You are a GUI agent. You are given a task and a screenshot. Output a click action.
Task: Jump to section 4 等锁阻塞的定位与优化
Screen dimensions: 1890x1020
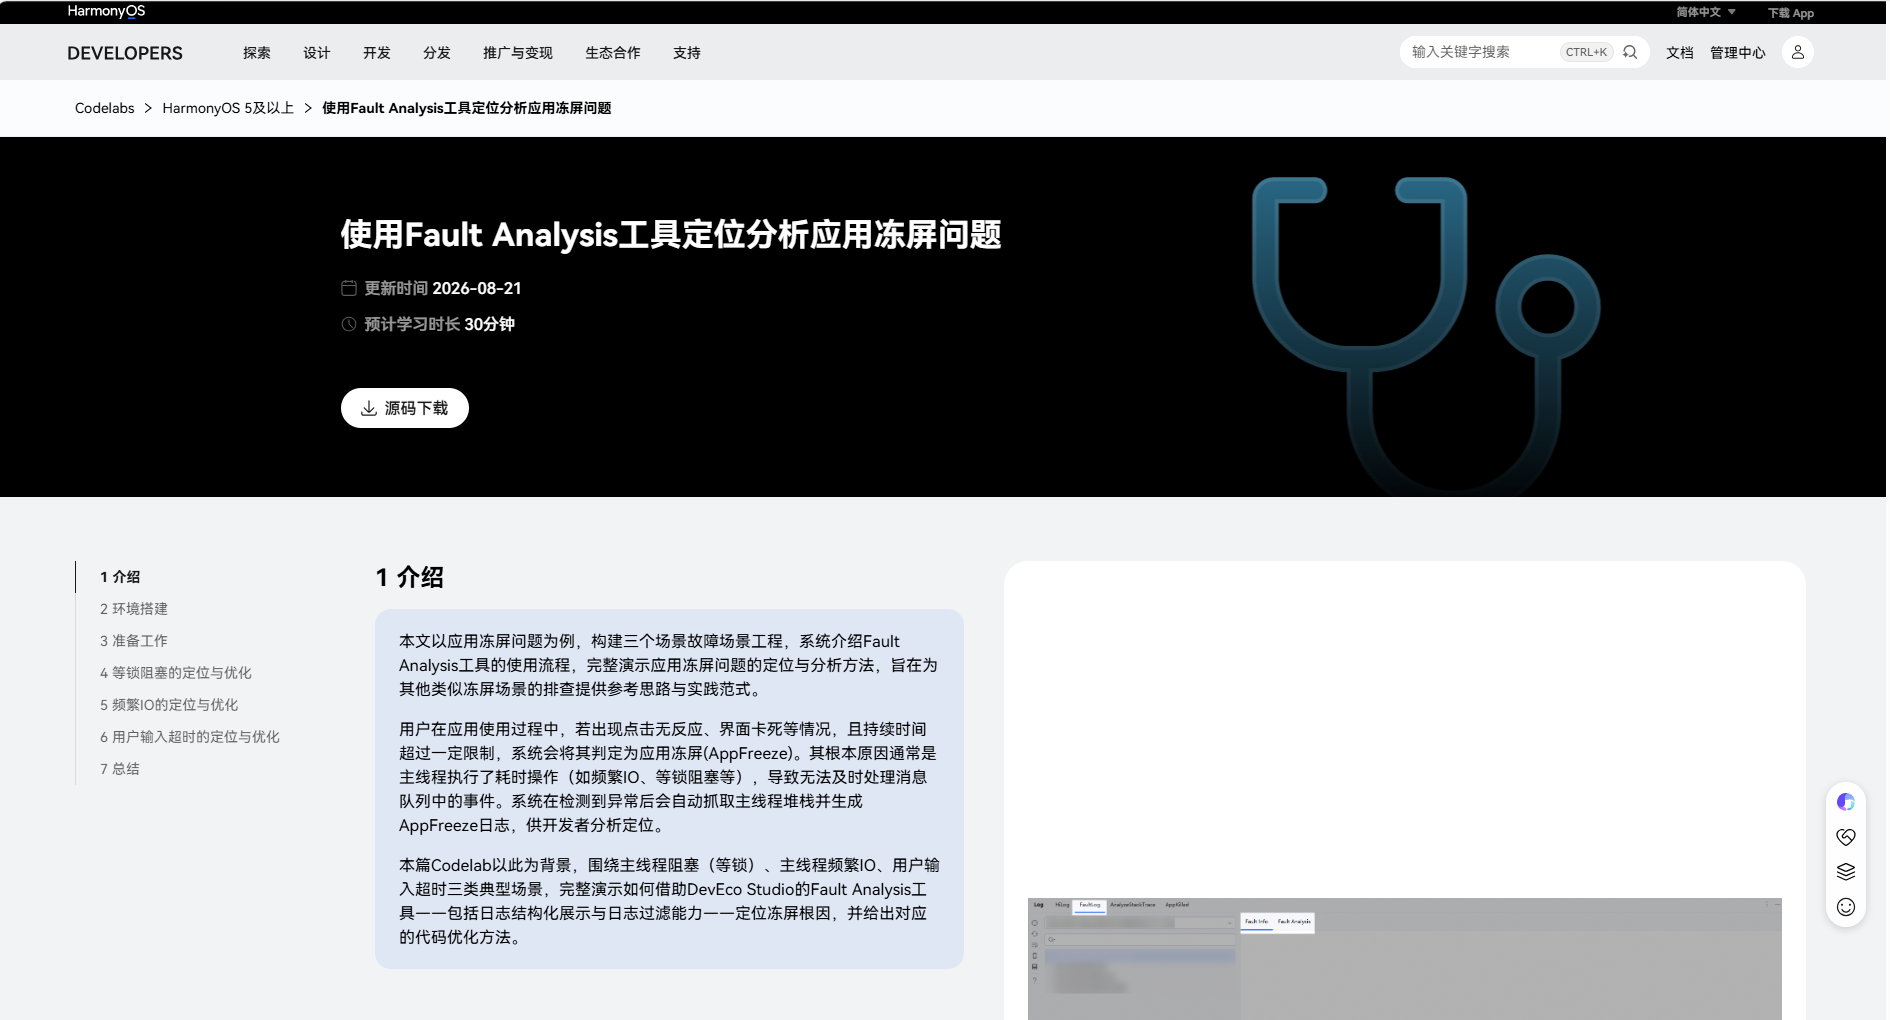pos(176,673)
